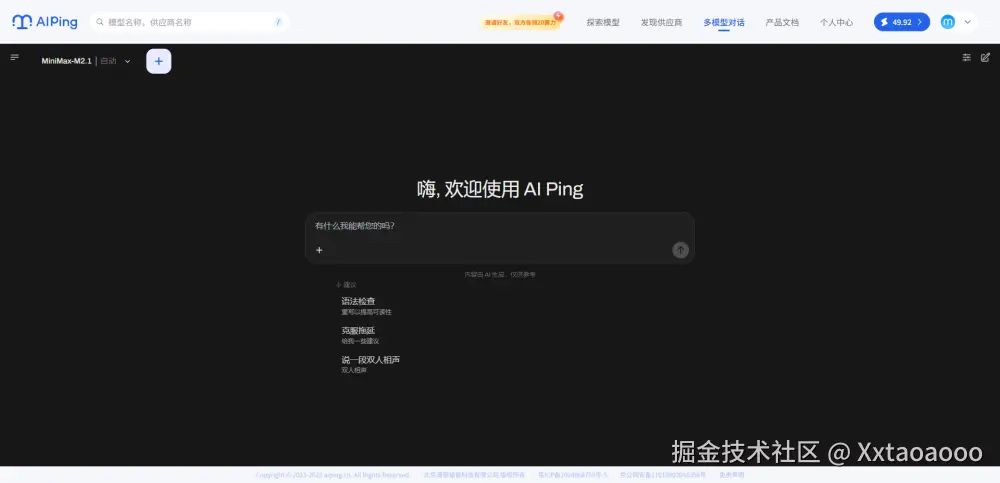
Task: Choose the 语法检查 suggestion
Action: click(x=367, y=306)
